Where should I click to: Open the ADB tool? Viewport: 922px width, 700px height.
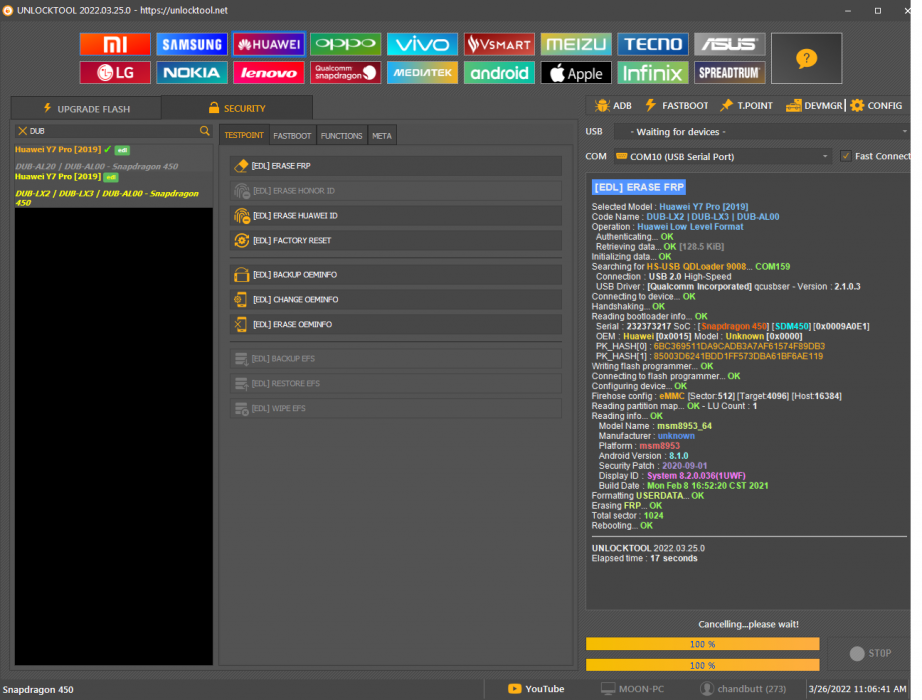click(x=613, y=105)
